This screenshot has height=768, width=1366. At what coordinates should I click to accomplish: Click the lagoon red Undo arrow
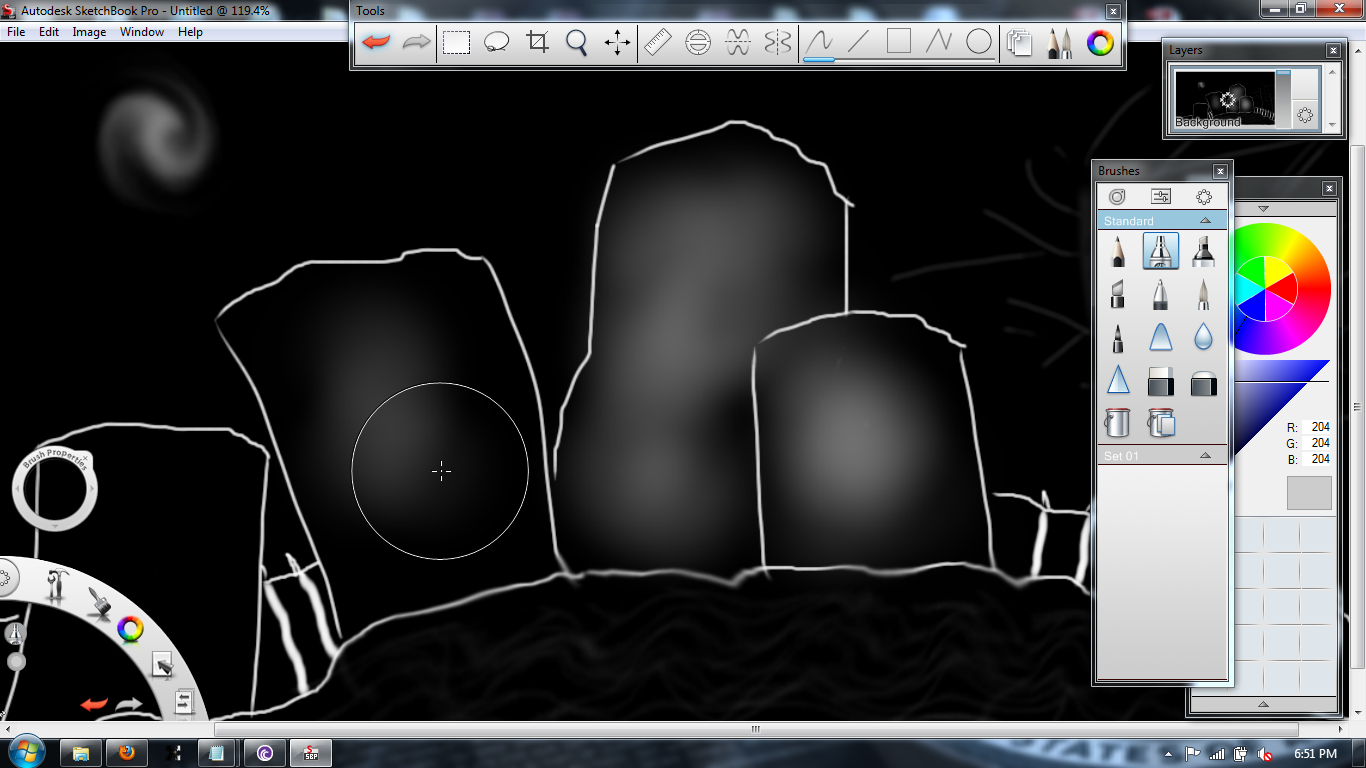click(95, 704)
